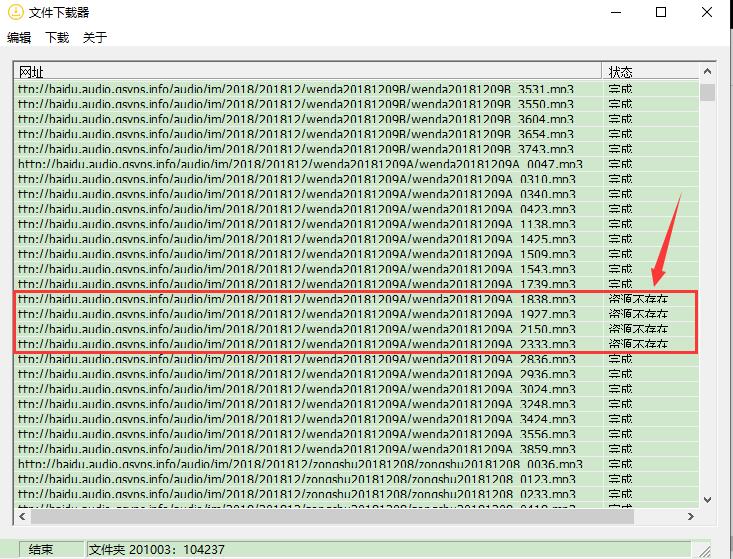
Task: Click 完成 status for zongshu20181208_0036.mp3 row
Action: [620, 464]
